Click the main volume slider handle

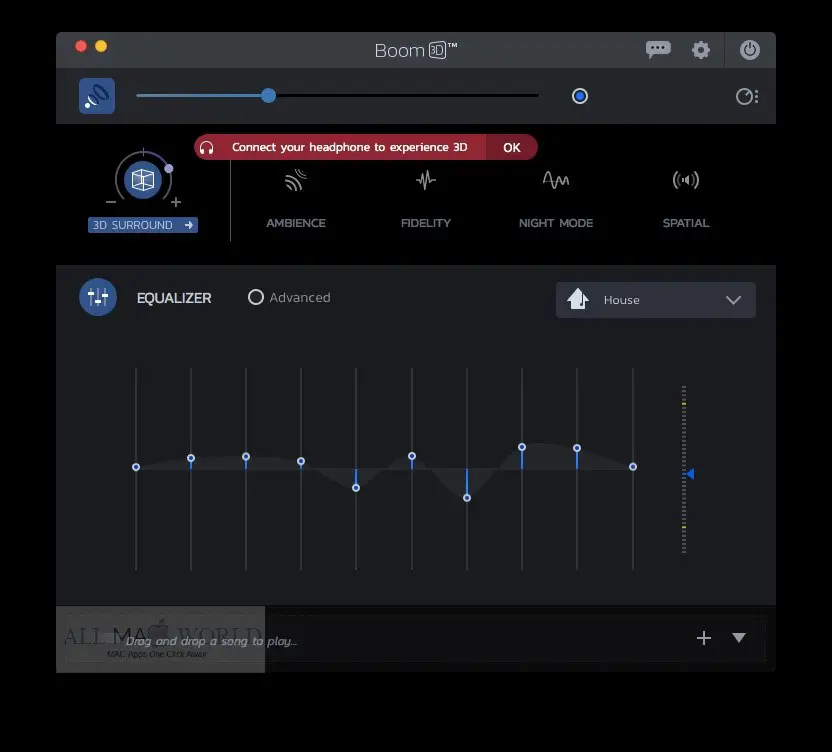(x=268, y=96)
